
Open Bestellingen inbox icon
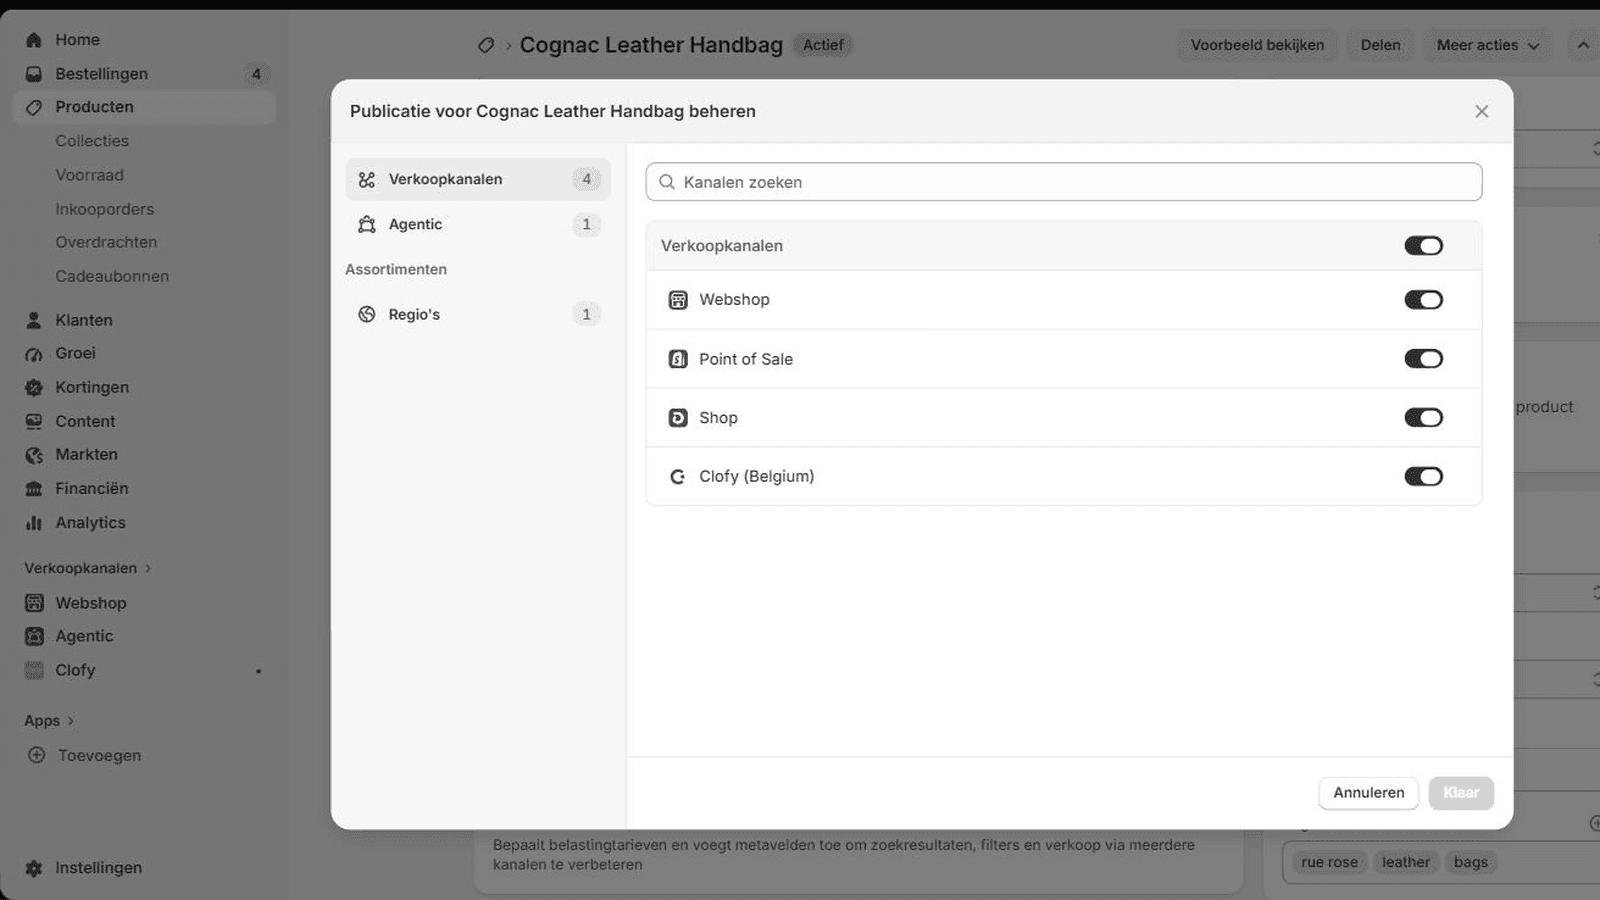coord(34,74)
